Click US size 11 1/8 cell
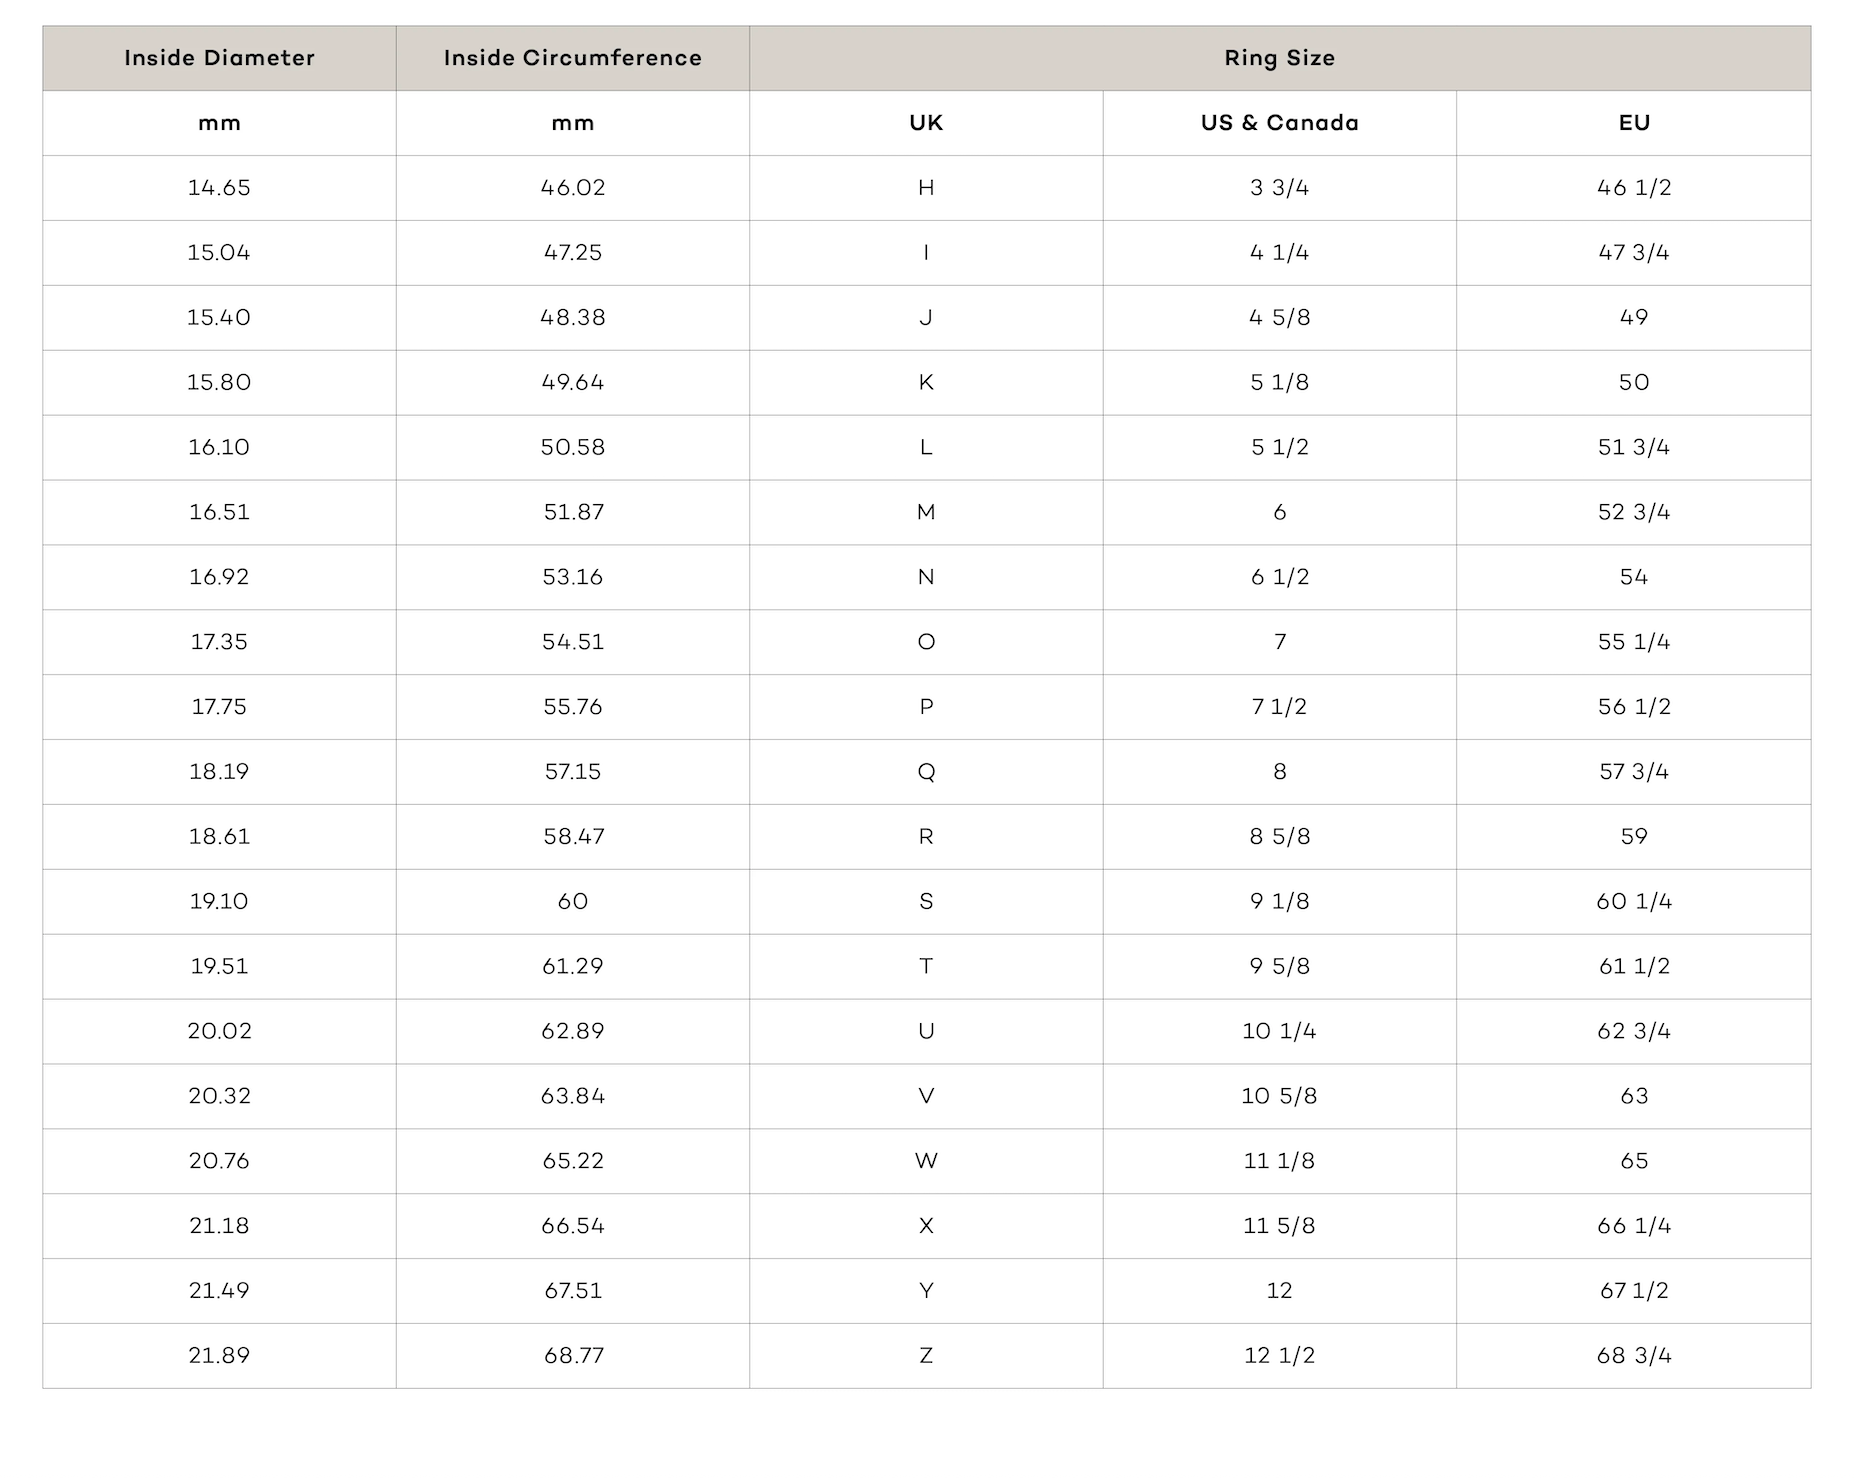Viewport: 1854px width, 1478px height. 1279,1161
